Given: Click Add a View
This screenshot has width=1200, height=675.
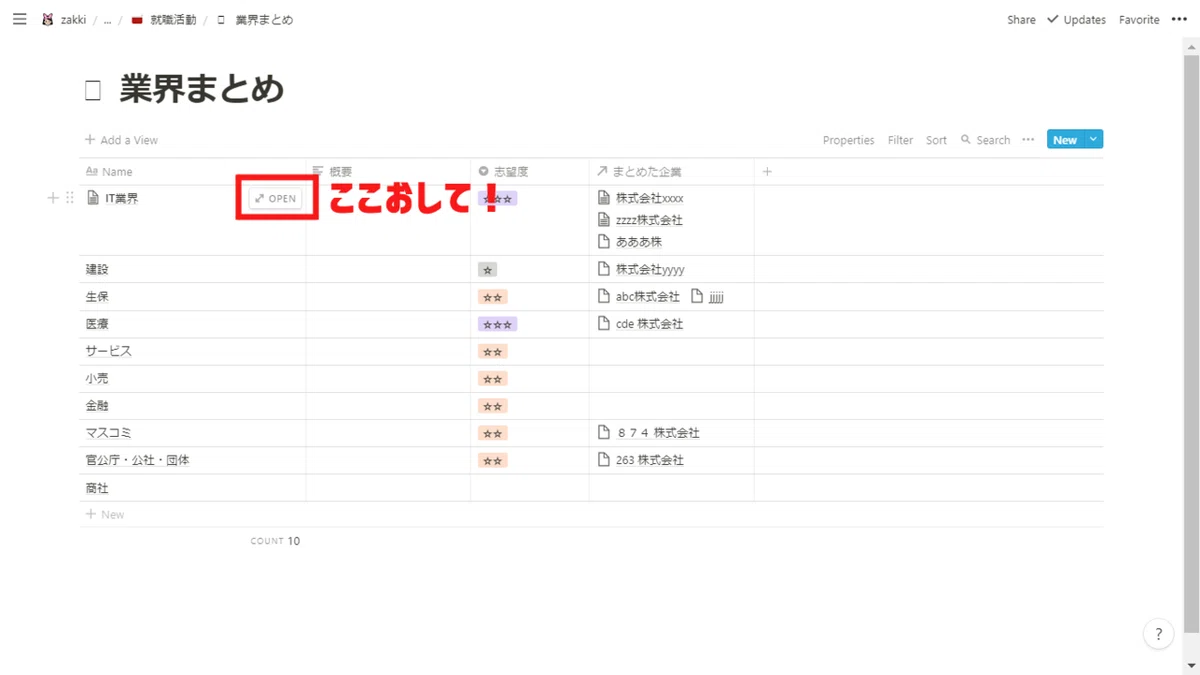Looking at the screenshot, I should pos(121,140).
